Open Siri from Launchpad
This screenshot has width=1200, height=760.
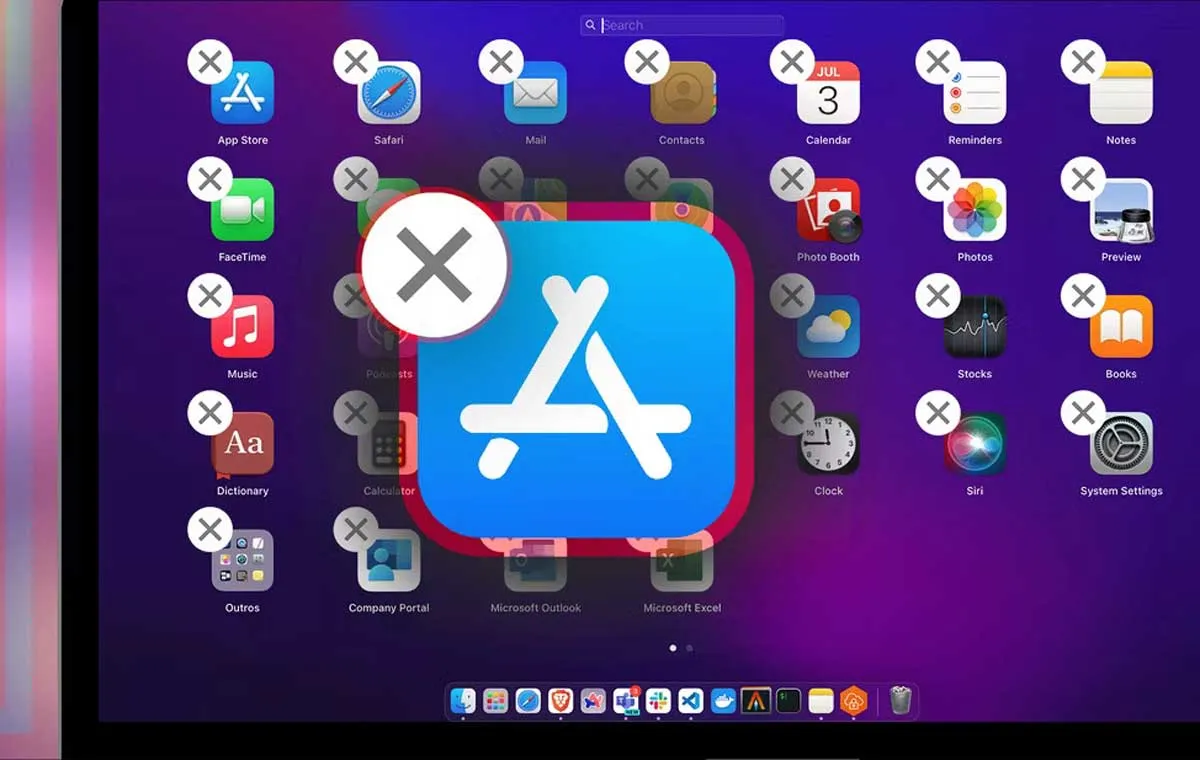974,444
